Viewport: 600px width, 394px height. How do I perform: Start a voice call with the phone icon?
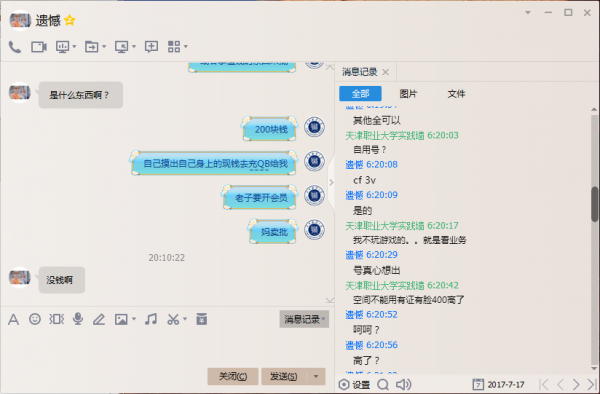[x=15, y=47]
